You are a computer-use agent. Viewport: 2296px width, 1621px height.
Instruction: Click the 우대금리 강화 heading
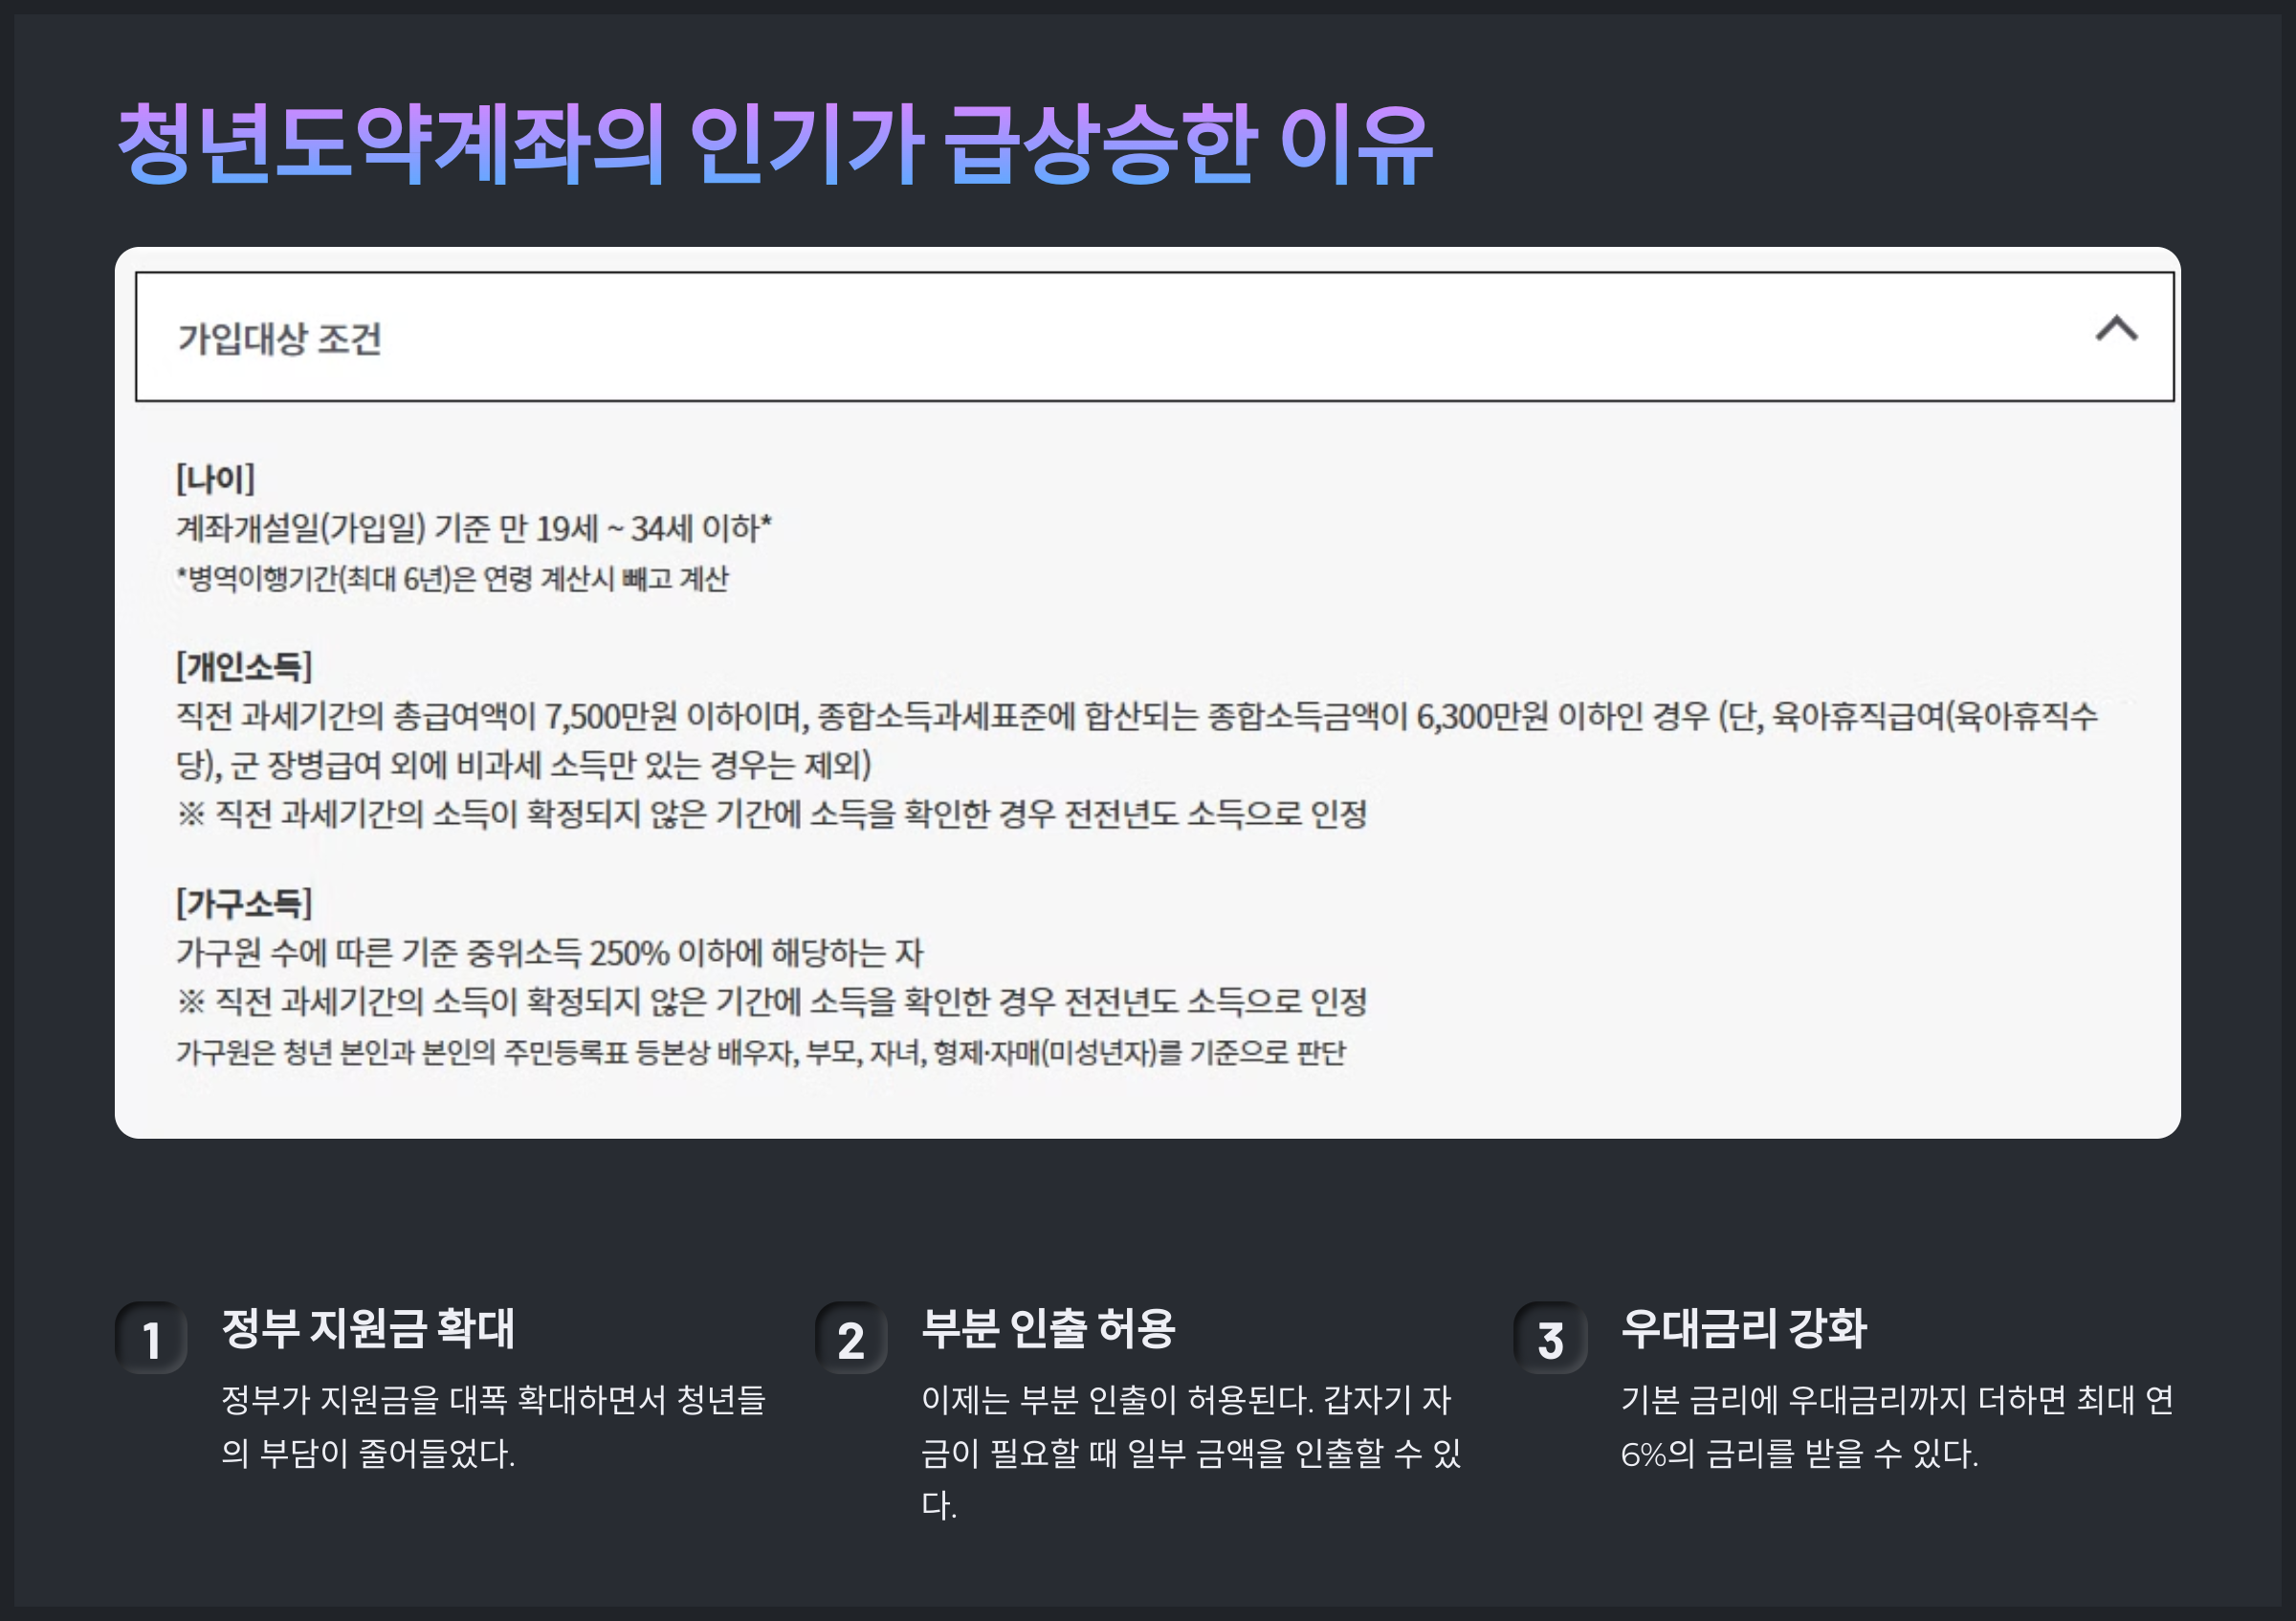click(x=1743, y=1328)
